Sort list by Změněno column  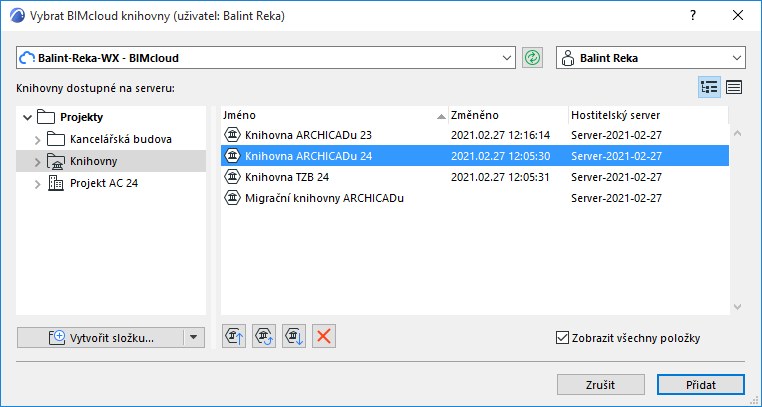(508, 116)
